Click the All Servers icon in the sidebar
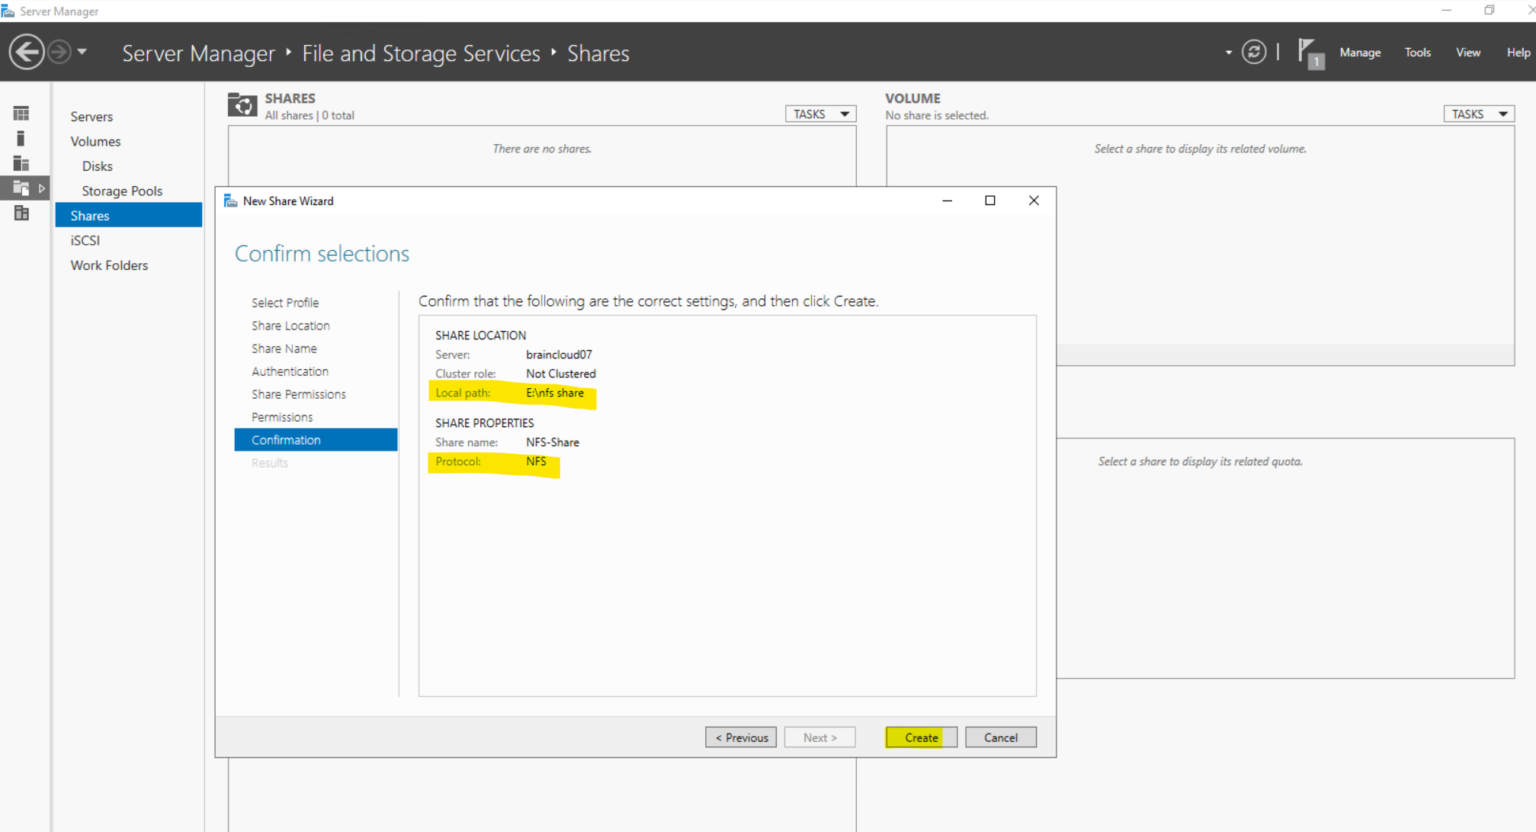This screenshot has height=832, width=1536. [x=20, y=163]
